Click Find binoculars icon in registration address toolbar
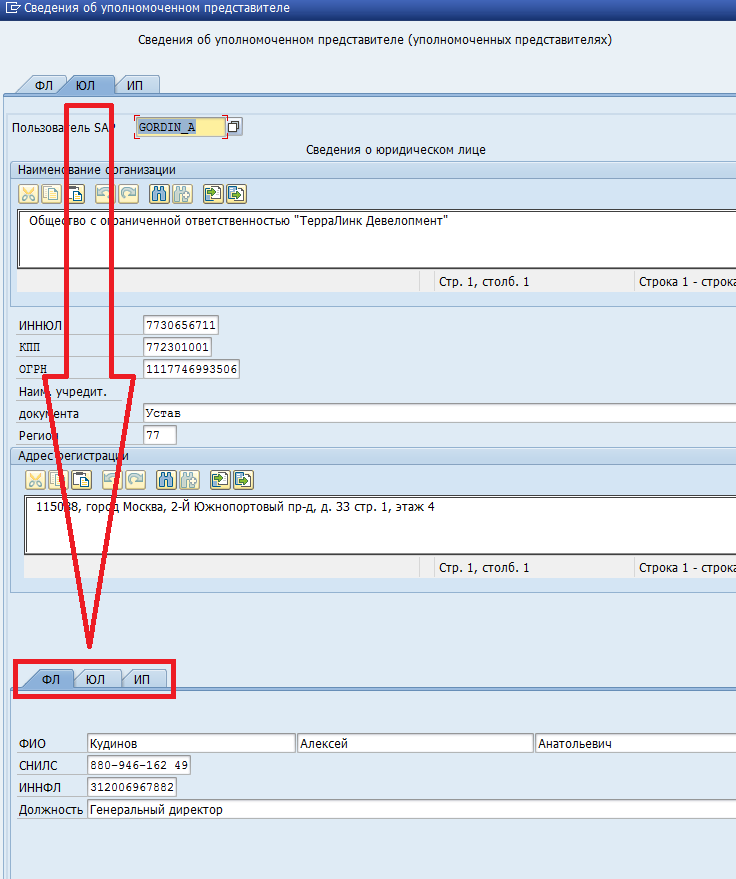This screenshot has height=879, width=736. tap(166, 479)
